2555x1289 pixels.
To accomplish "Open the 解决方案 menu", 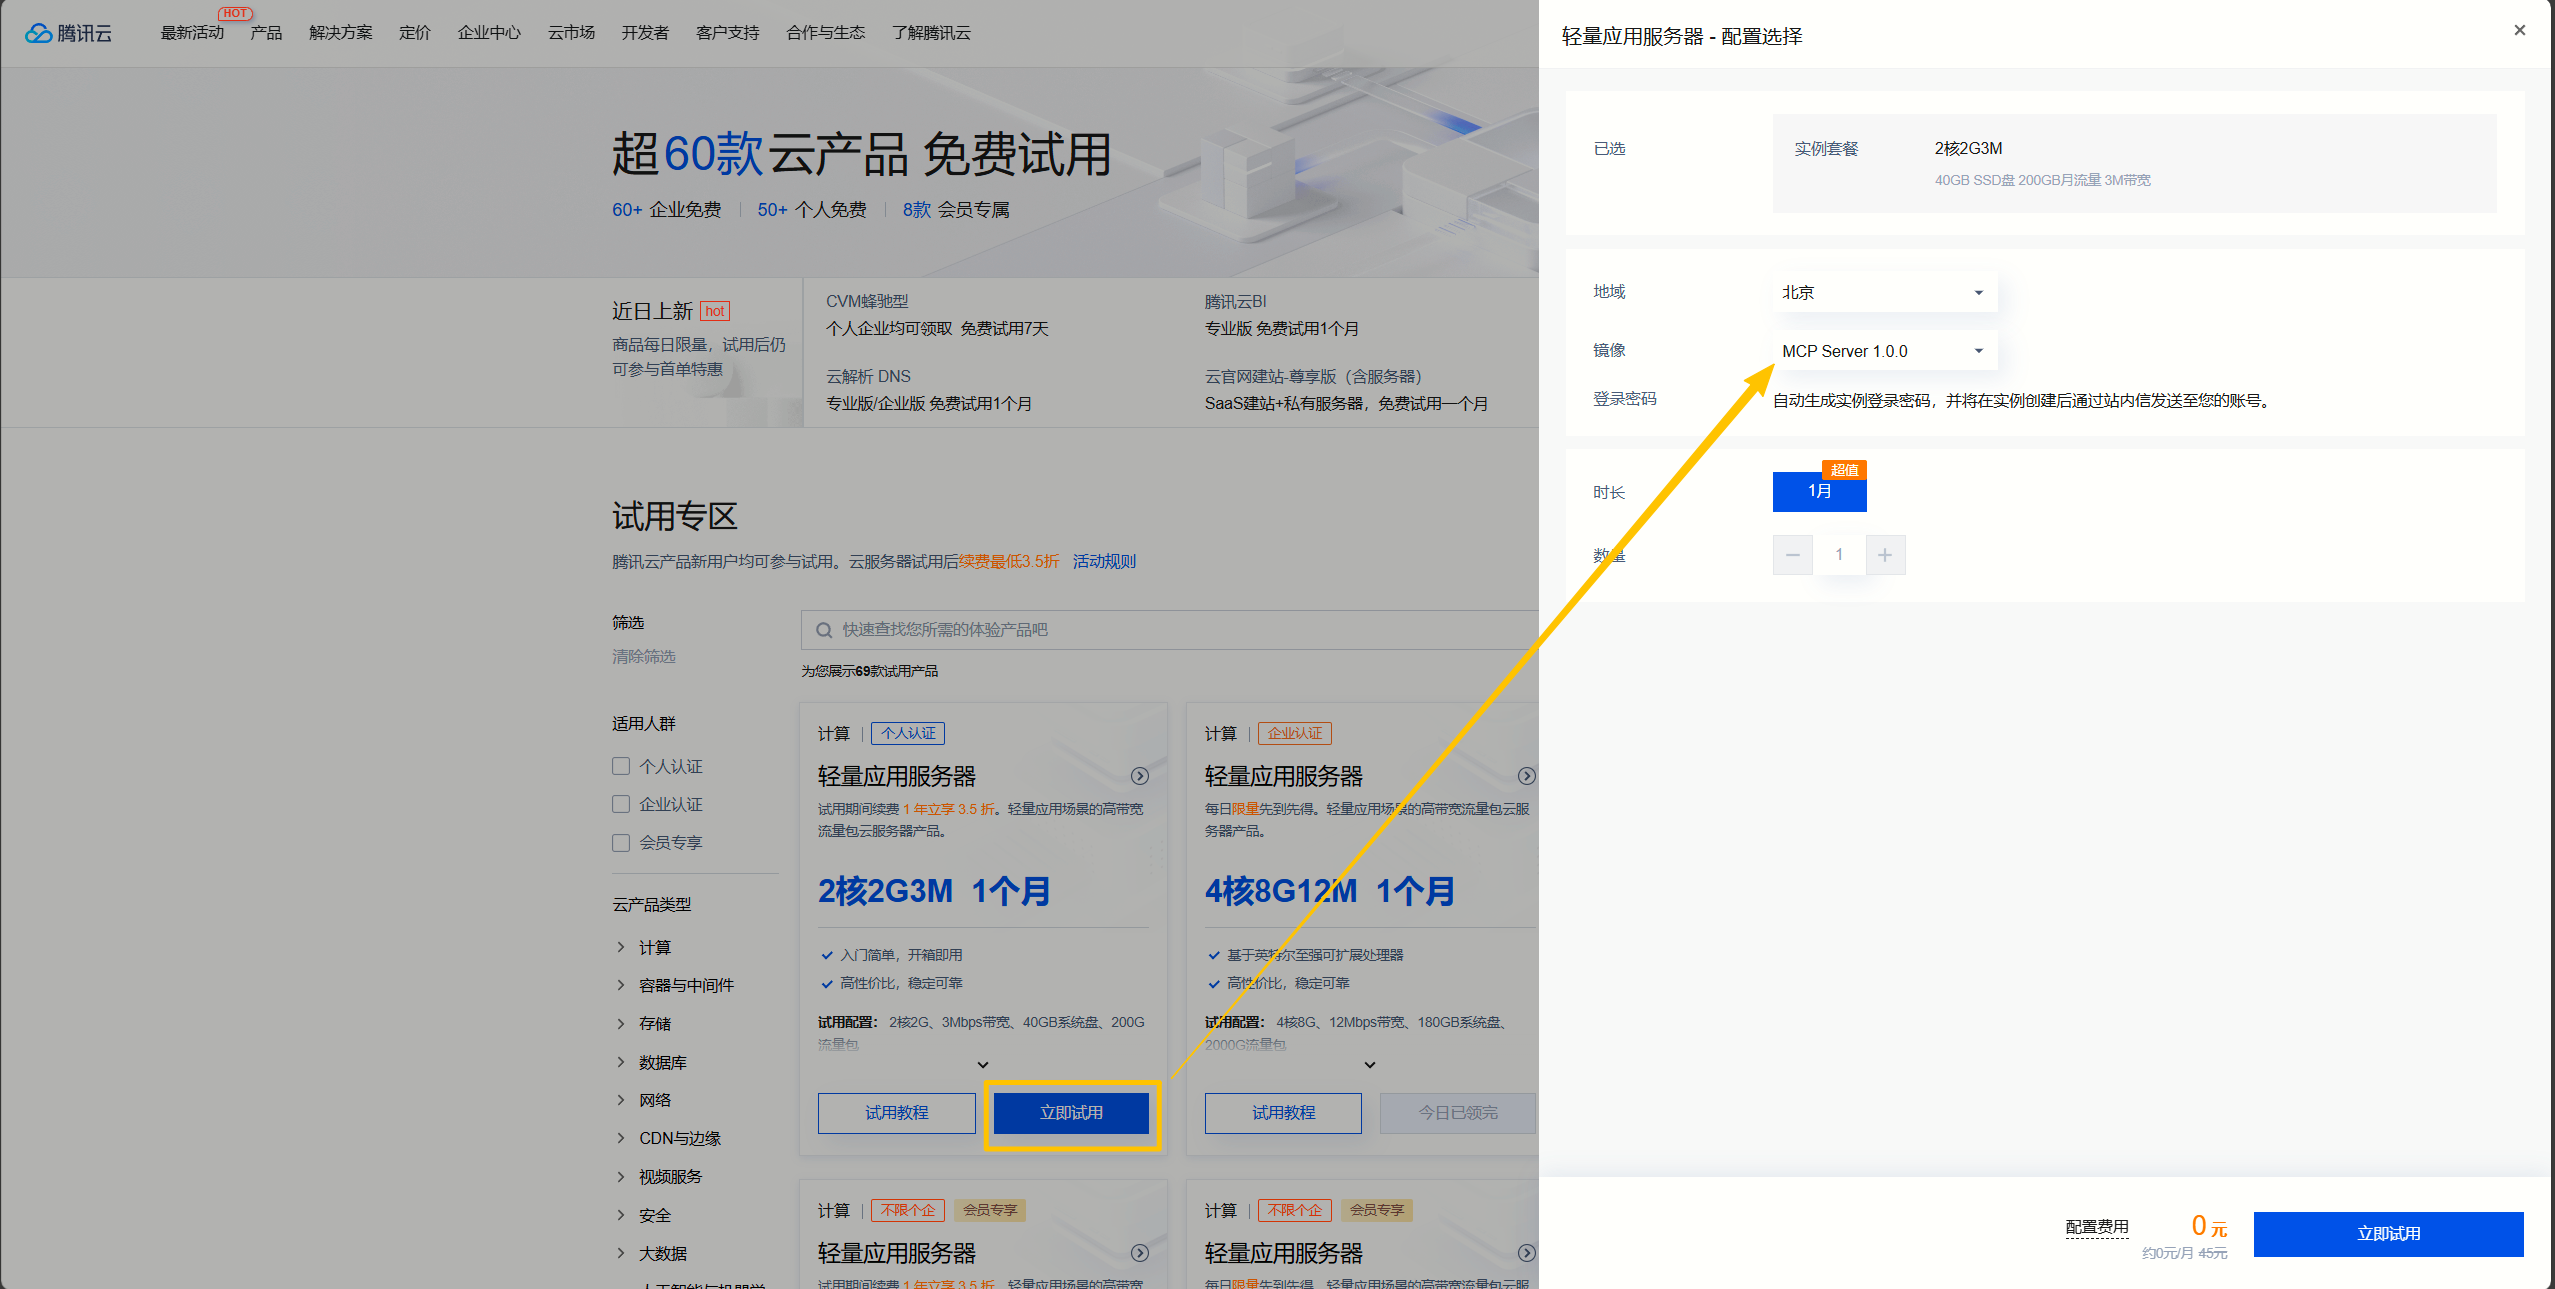I will click(340, 33).
